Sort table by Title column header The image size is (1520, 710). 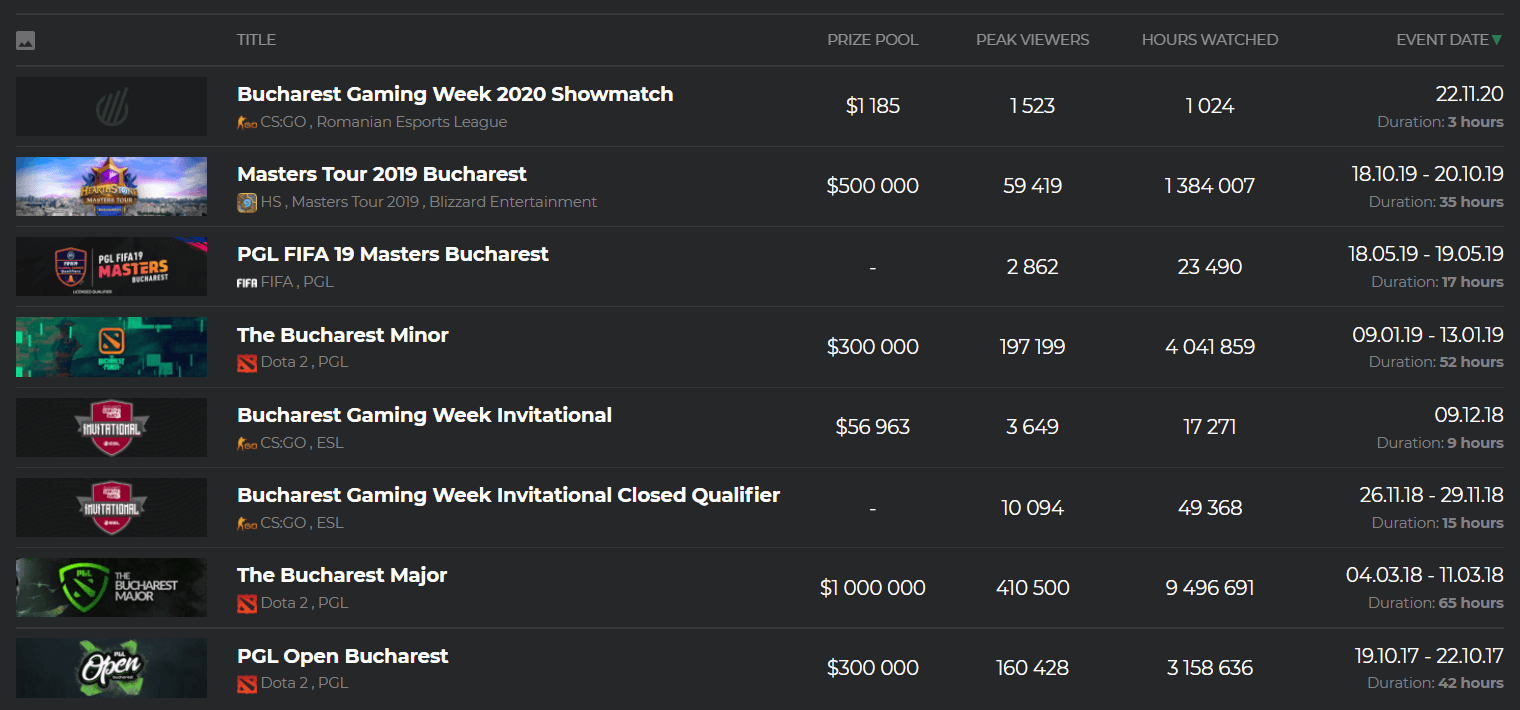pos(256,40)
